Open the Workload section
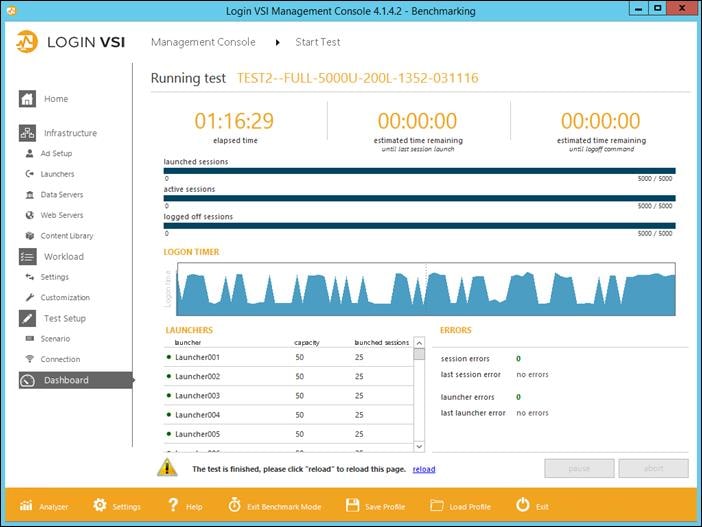This screenshot has height=527, width=702. (64, 257)
